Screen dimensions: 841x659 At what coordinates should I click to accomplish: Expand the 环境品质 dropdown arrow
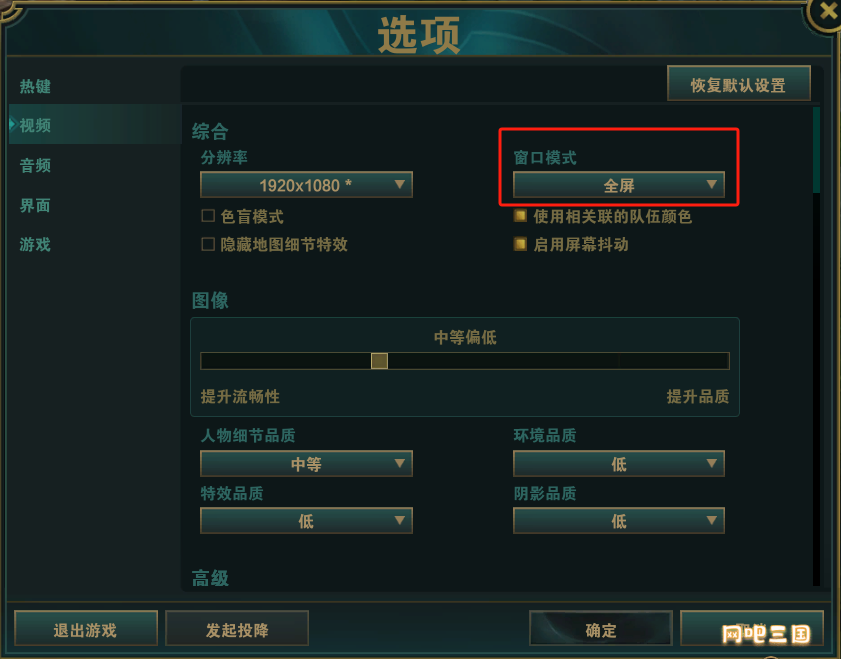pyautogui.click(x=711, y=463)
